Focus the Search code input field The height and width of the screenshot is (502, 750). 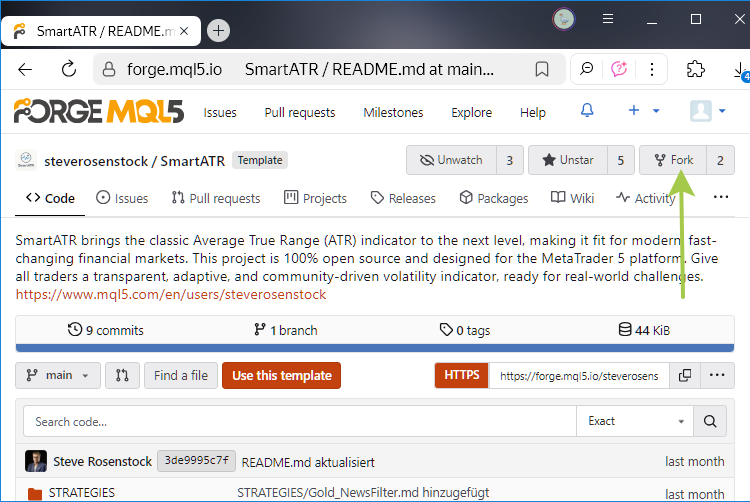(300, 421)
